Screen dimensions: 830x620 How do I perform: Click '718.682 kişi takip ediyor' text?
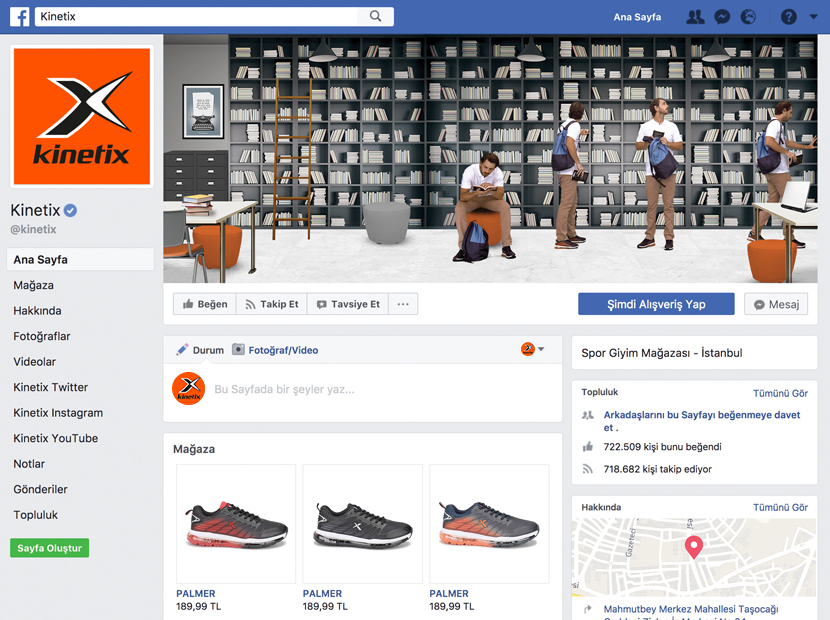click(x=657, y=469)
